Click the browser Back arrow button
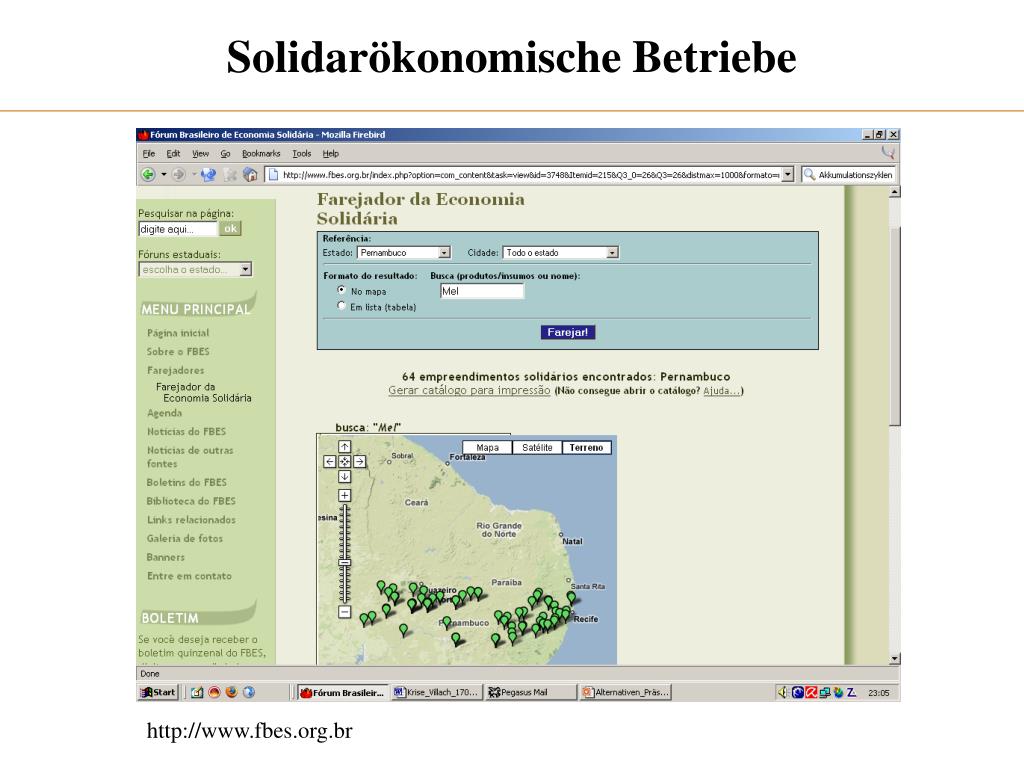This screenshot has height=768, width=1024. [x=148, y=174]
